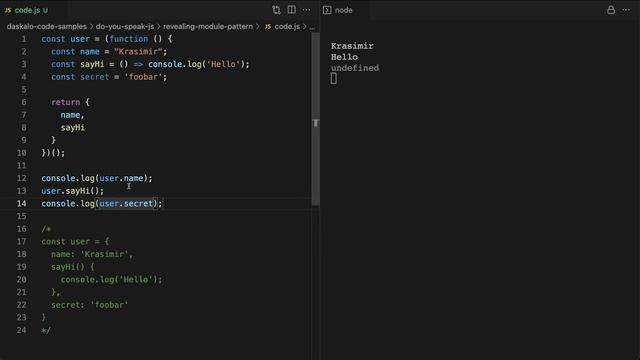Open the editor more actions menu
The image size is (640, 360).
[307, 10]
